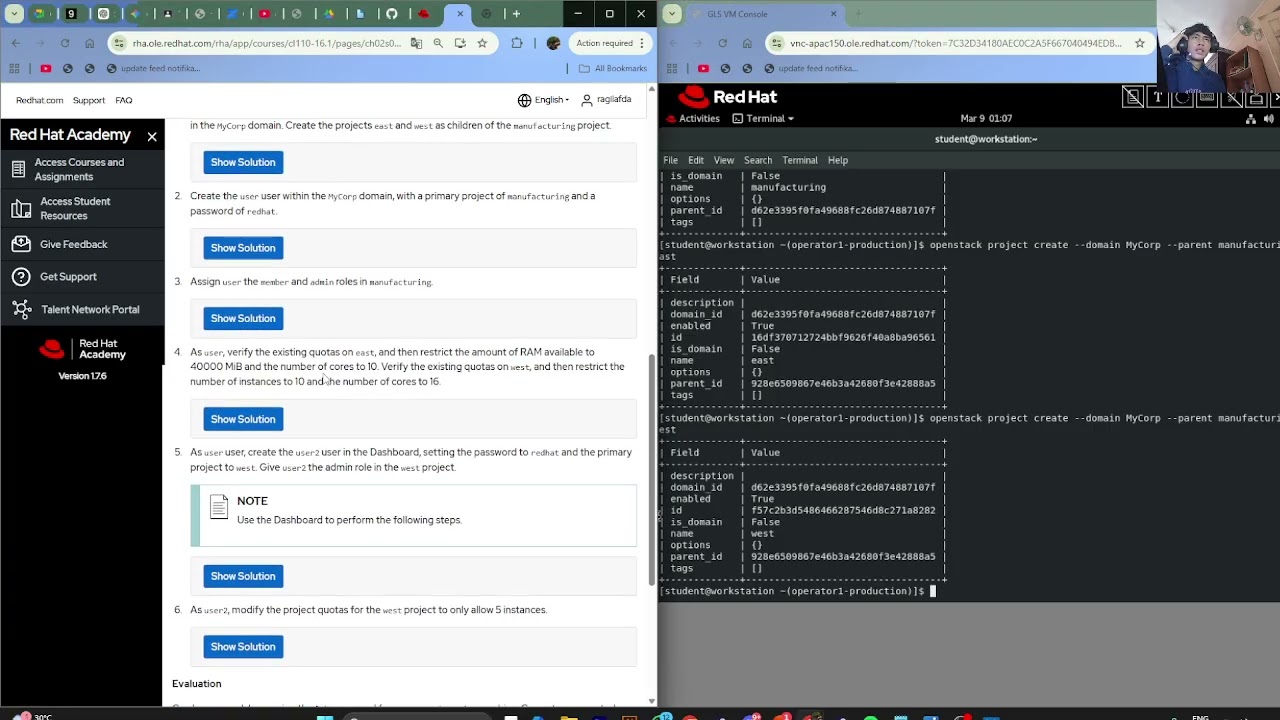Click the Red Hat Academy hat logo
Screen dimensions: 1280x720
52,349
